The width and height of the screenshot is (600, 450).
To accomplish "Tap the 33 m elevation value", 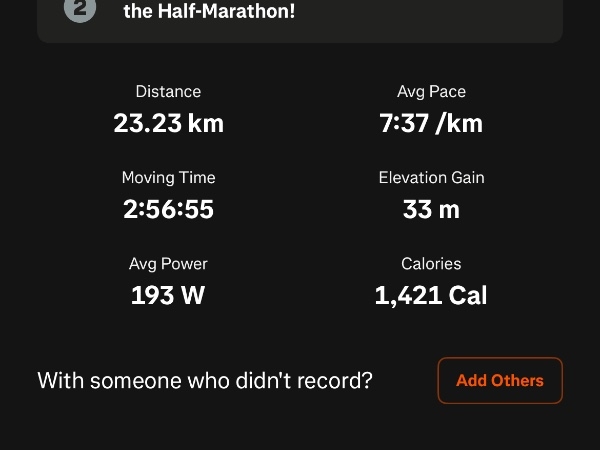I will pos(431,209).
